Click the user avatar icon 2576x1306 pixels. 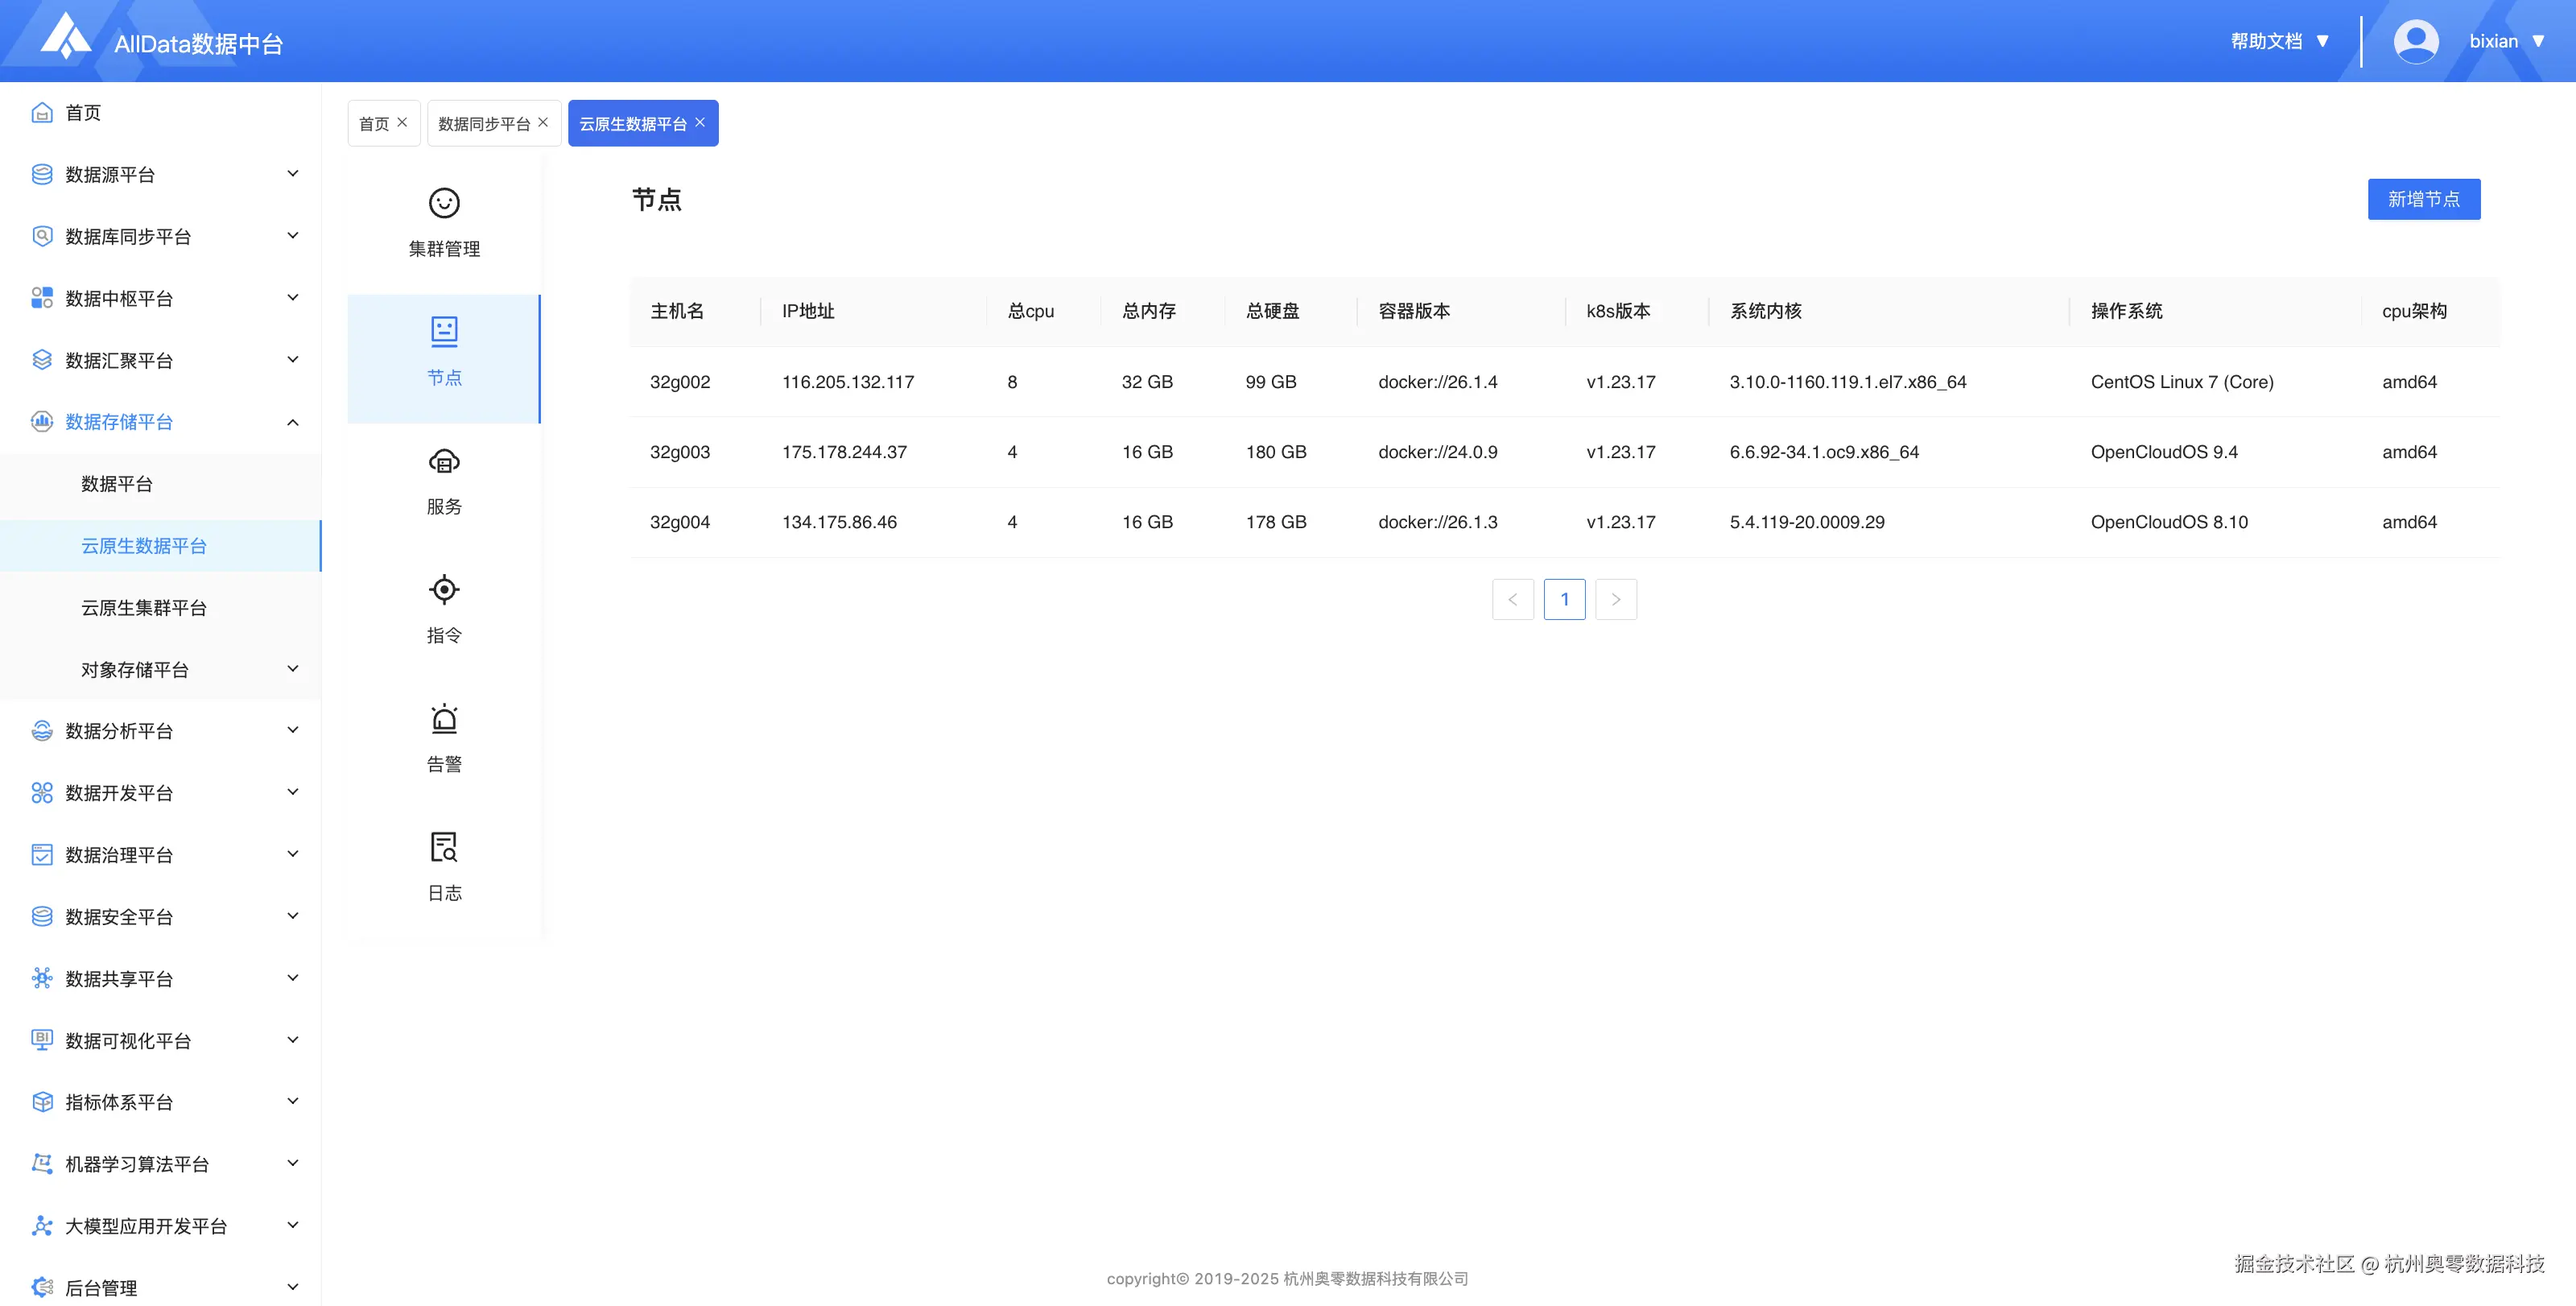(x=2415, y=42)
